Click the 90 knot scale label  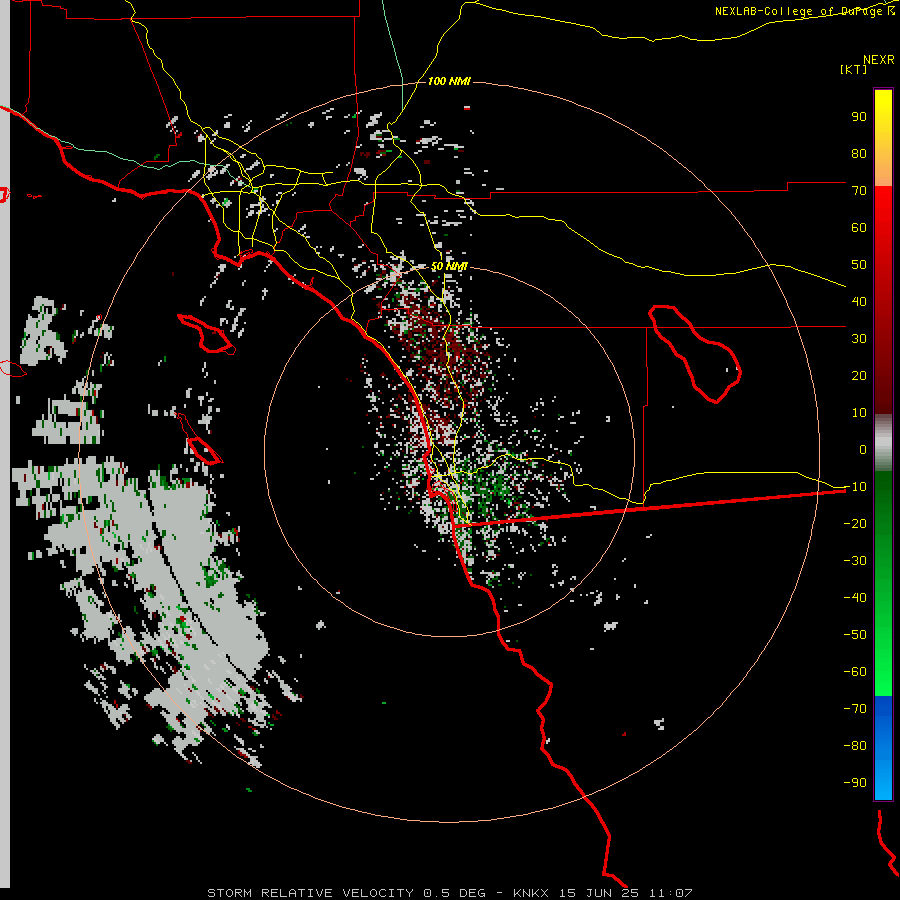(x=859, y=117)
